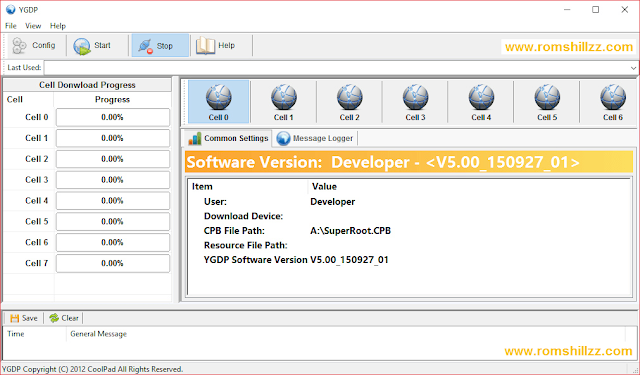Open the File menu

tap(11, 26)
